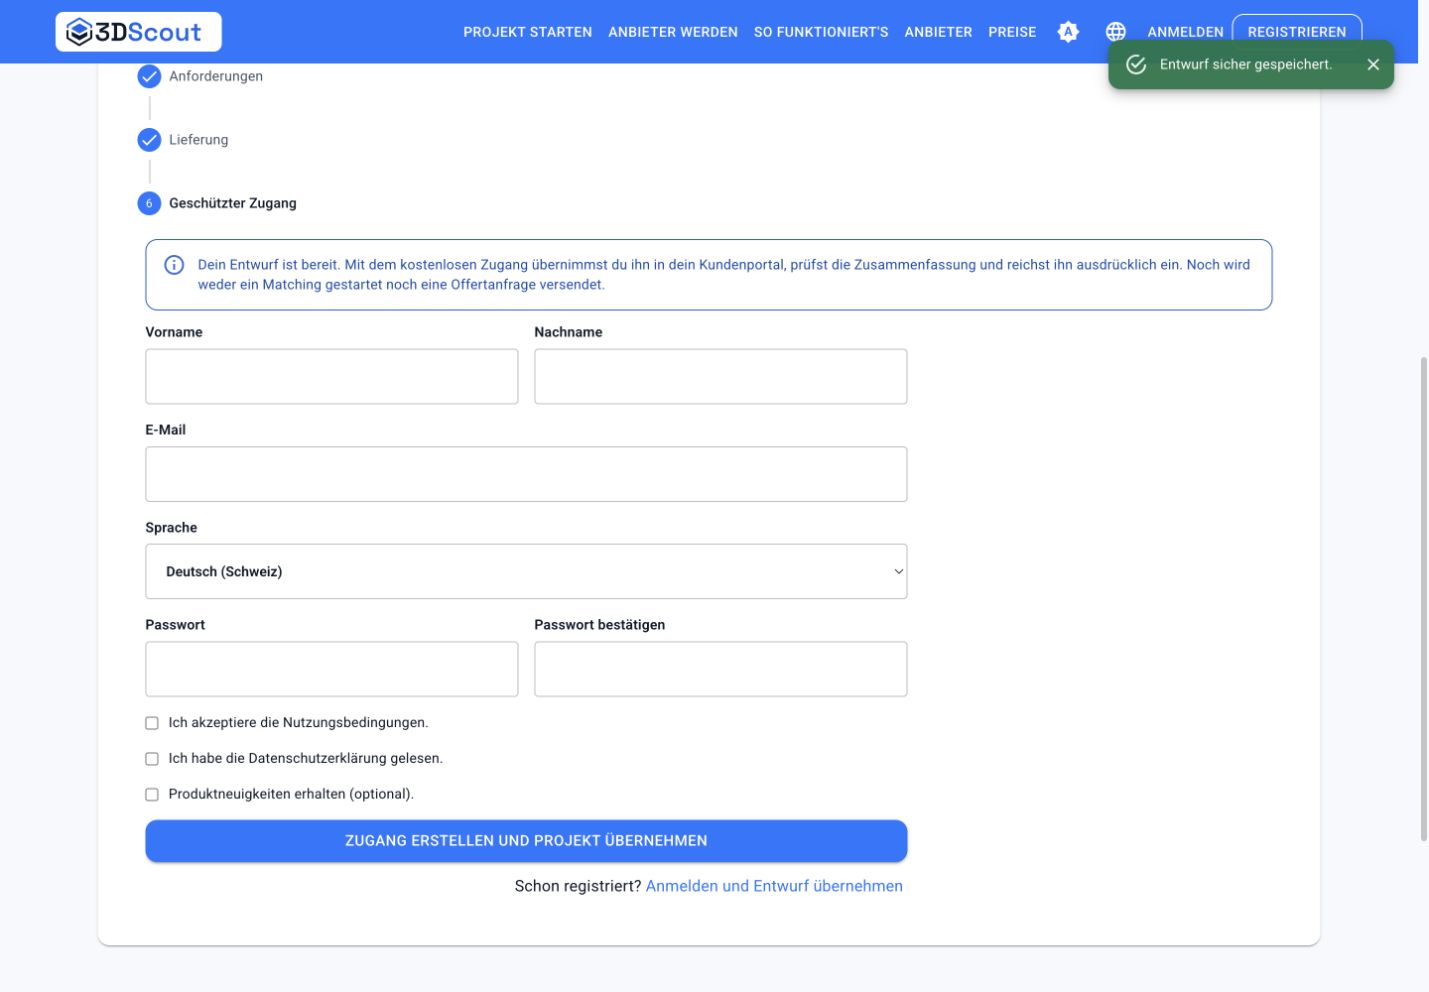Select the Lieferung step label
The image size is (1429, 992).
point(198,140)
